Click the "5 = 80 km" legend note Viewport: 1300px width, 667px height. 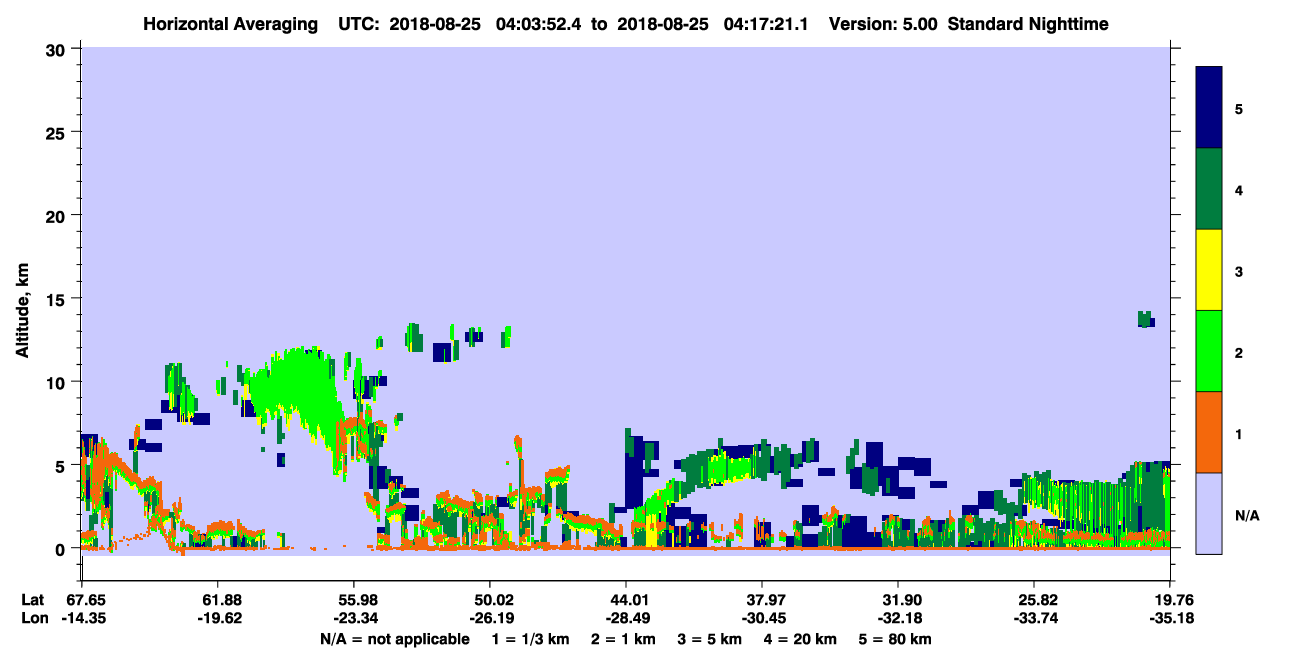click(895, 639)
